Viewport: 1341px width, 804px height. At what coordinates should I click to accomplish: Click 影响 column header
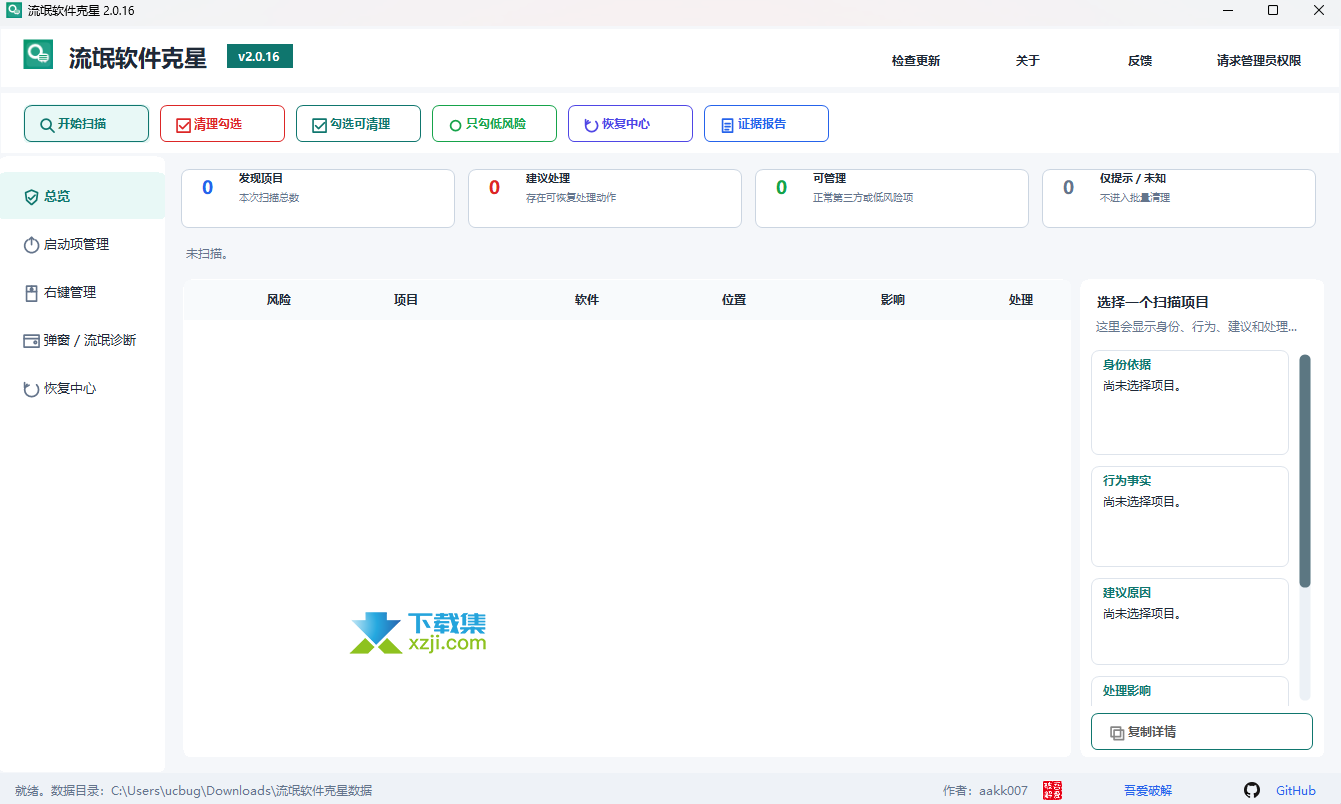[893, 300]
